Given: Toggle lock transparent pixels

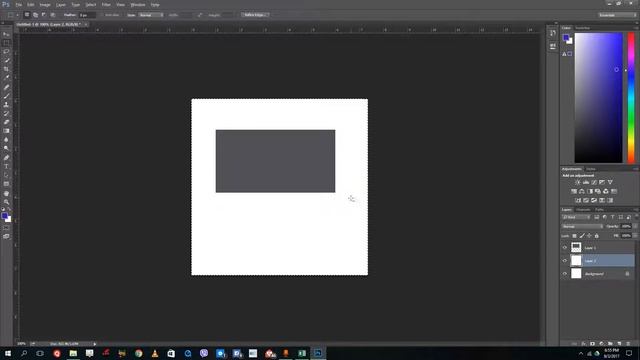Looking at the screenshot, I should point(574,236).
